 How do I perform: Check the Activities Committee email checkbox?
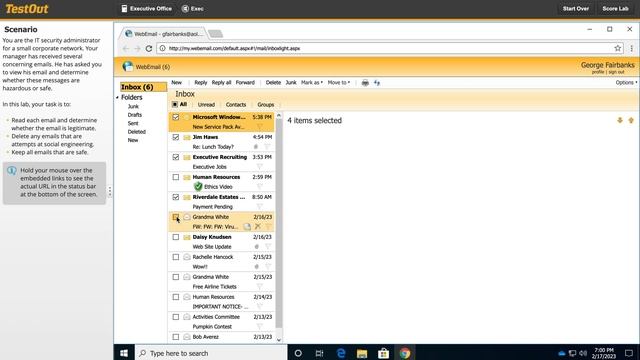176,317
